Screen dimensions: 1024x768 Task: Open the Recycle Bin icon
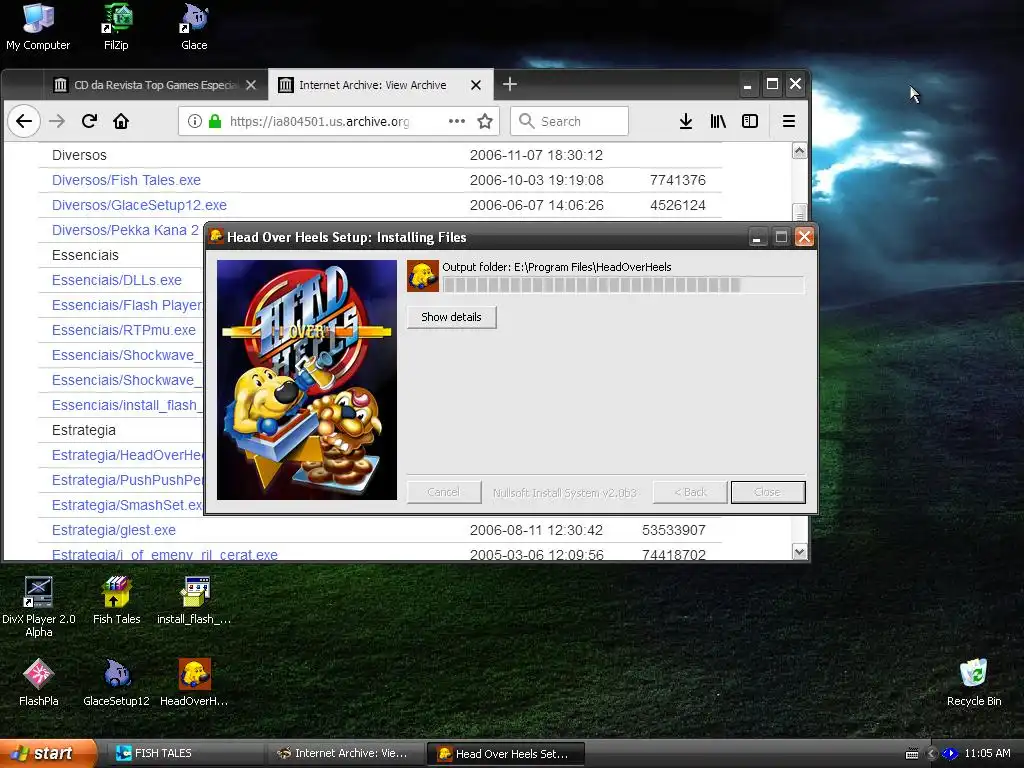pos(974,682)
